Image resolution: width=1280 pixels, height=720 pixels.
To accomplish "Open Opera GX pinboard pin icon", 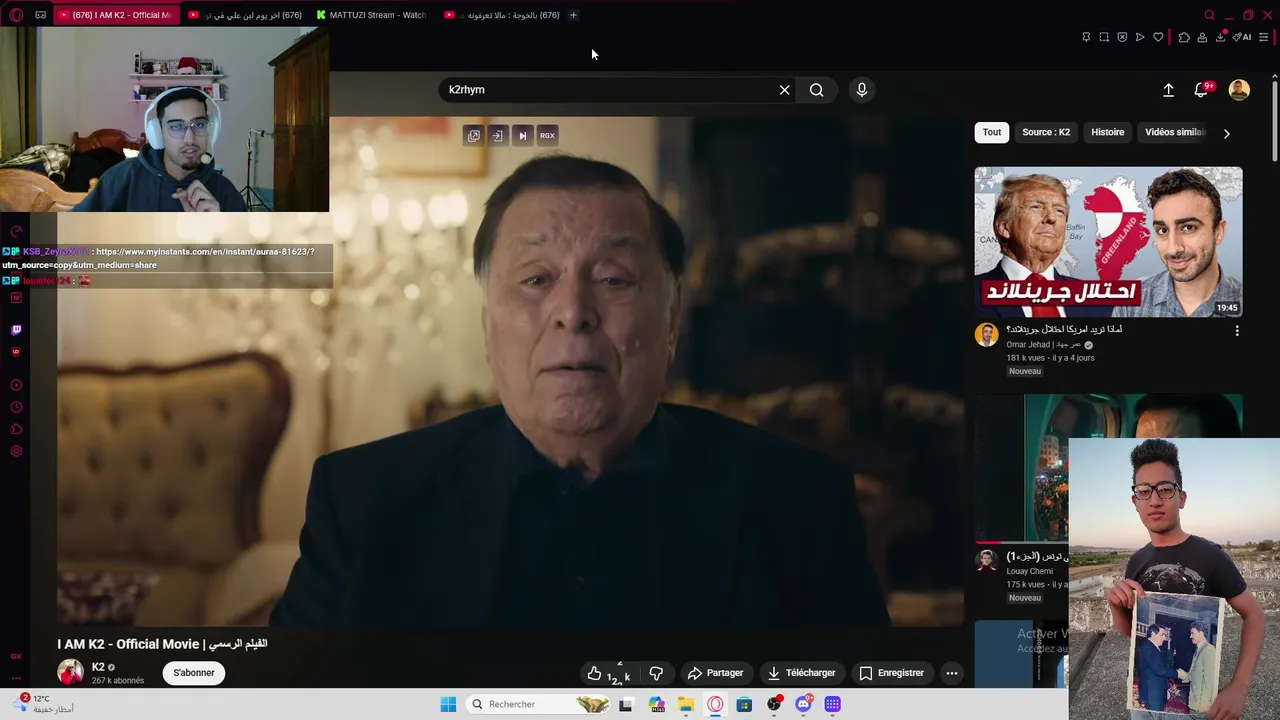I will tap(1086, 37).
